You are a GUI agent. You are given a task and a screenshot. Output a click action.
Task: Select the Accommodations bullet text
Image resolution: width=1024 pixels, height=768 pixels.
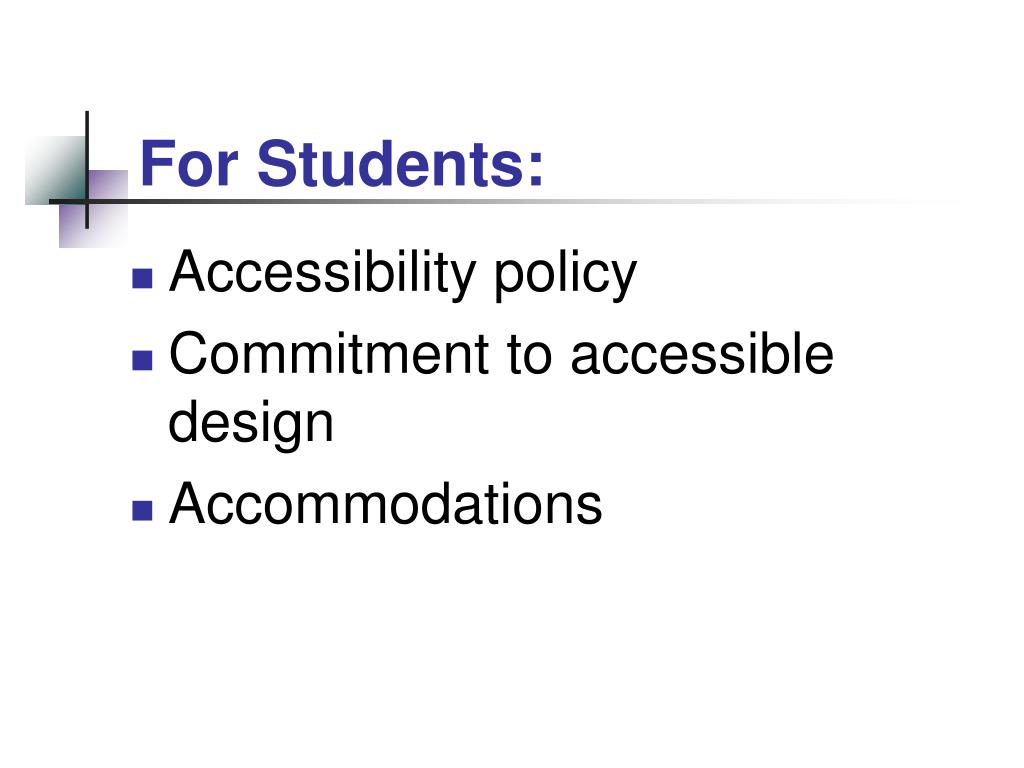385,503
